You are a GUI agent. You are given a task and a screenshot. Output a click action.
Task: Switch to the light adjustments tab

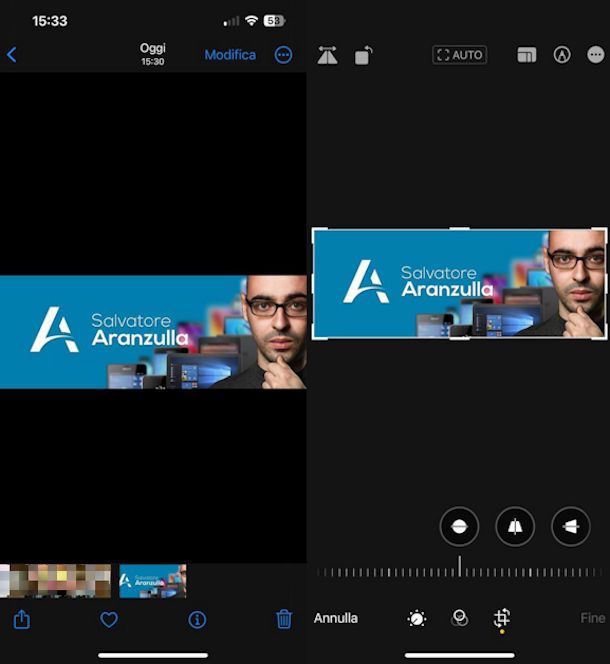click(x=417, y=618)
